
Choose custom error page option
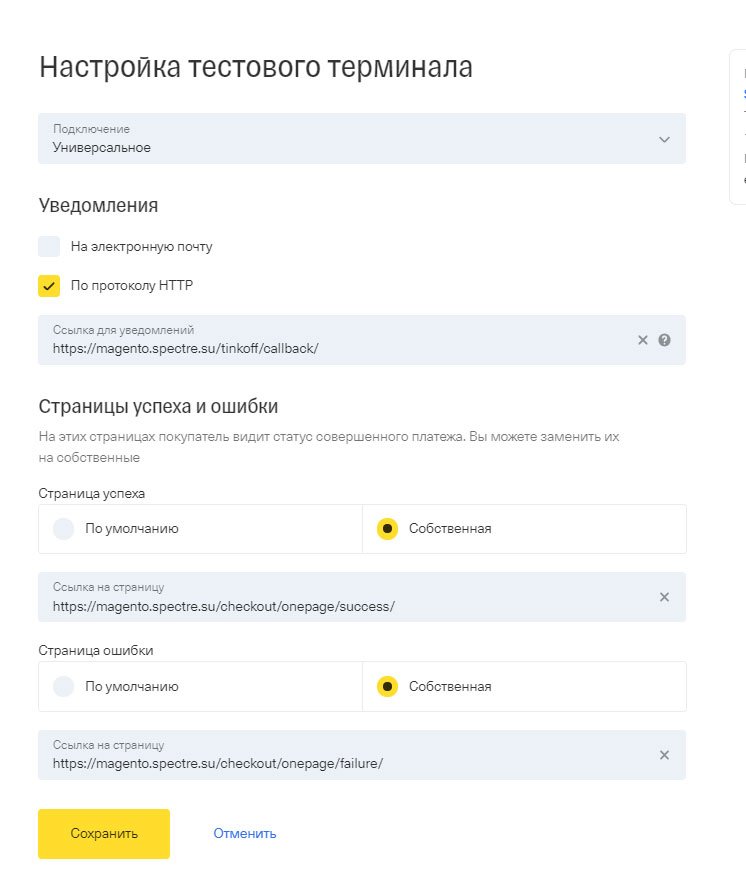[388, 687]
